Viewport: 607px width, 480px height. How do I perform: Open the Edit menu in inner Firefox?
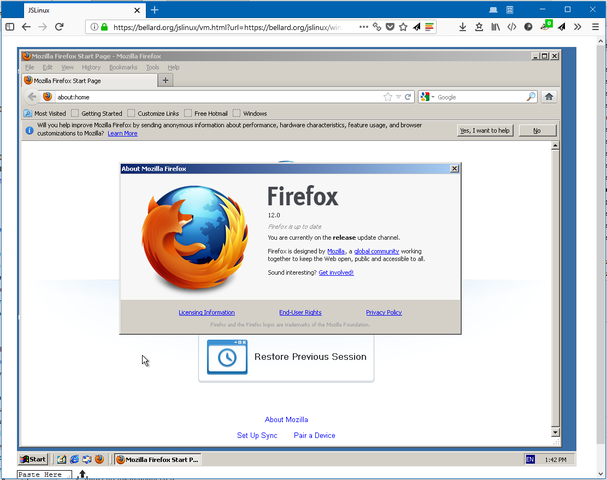coord(48,67)
